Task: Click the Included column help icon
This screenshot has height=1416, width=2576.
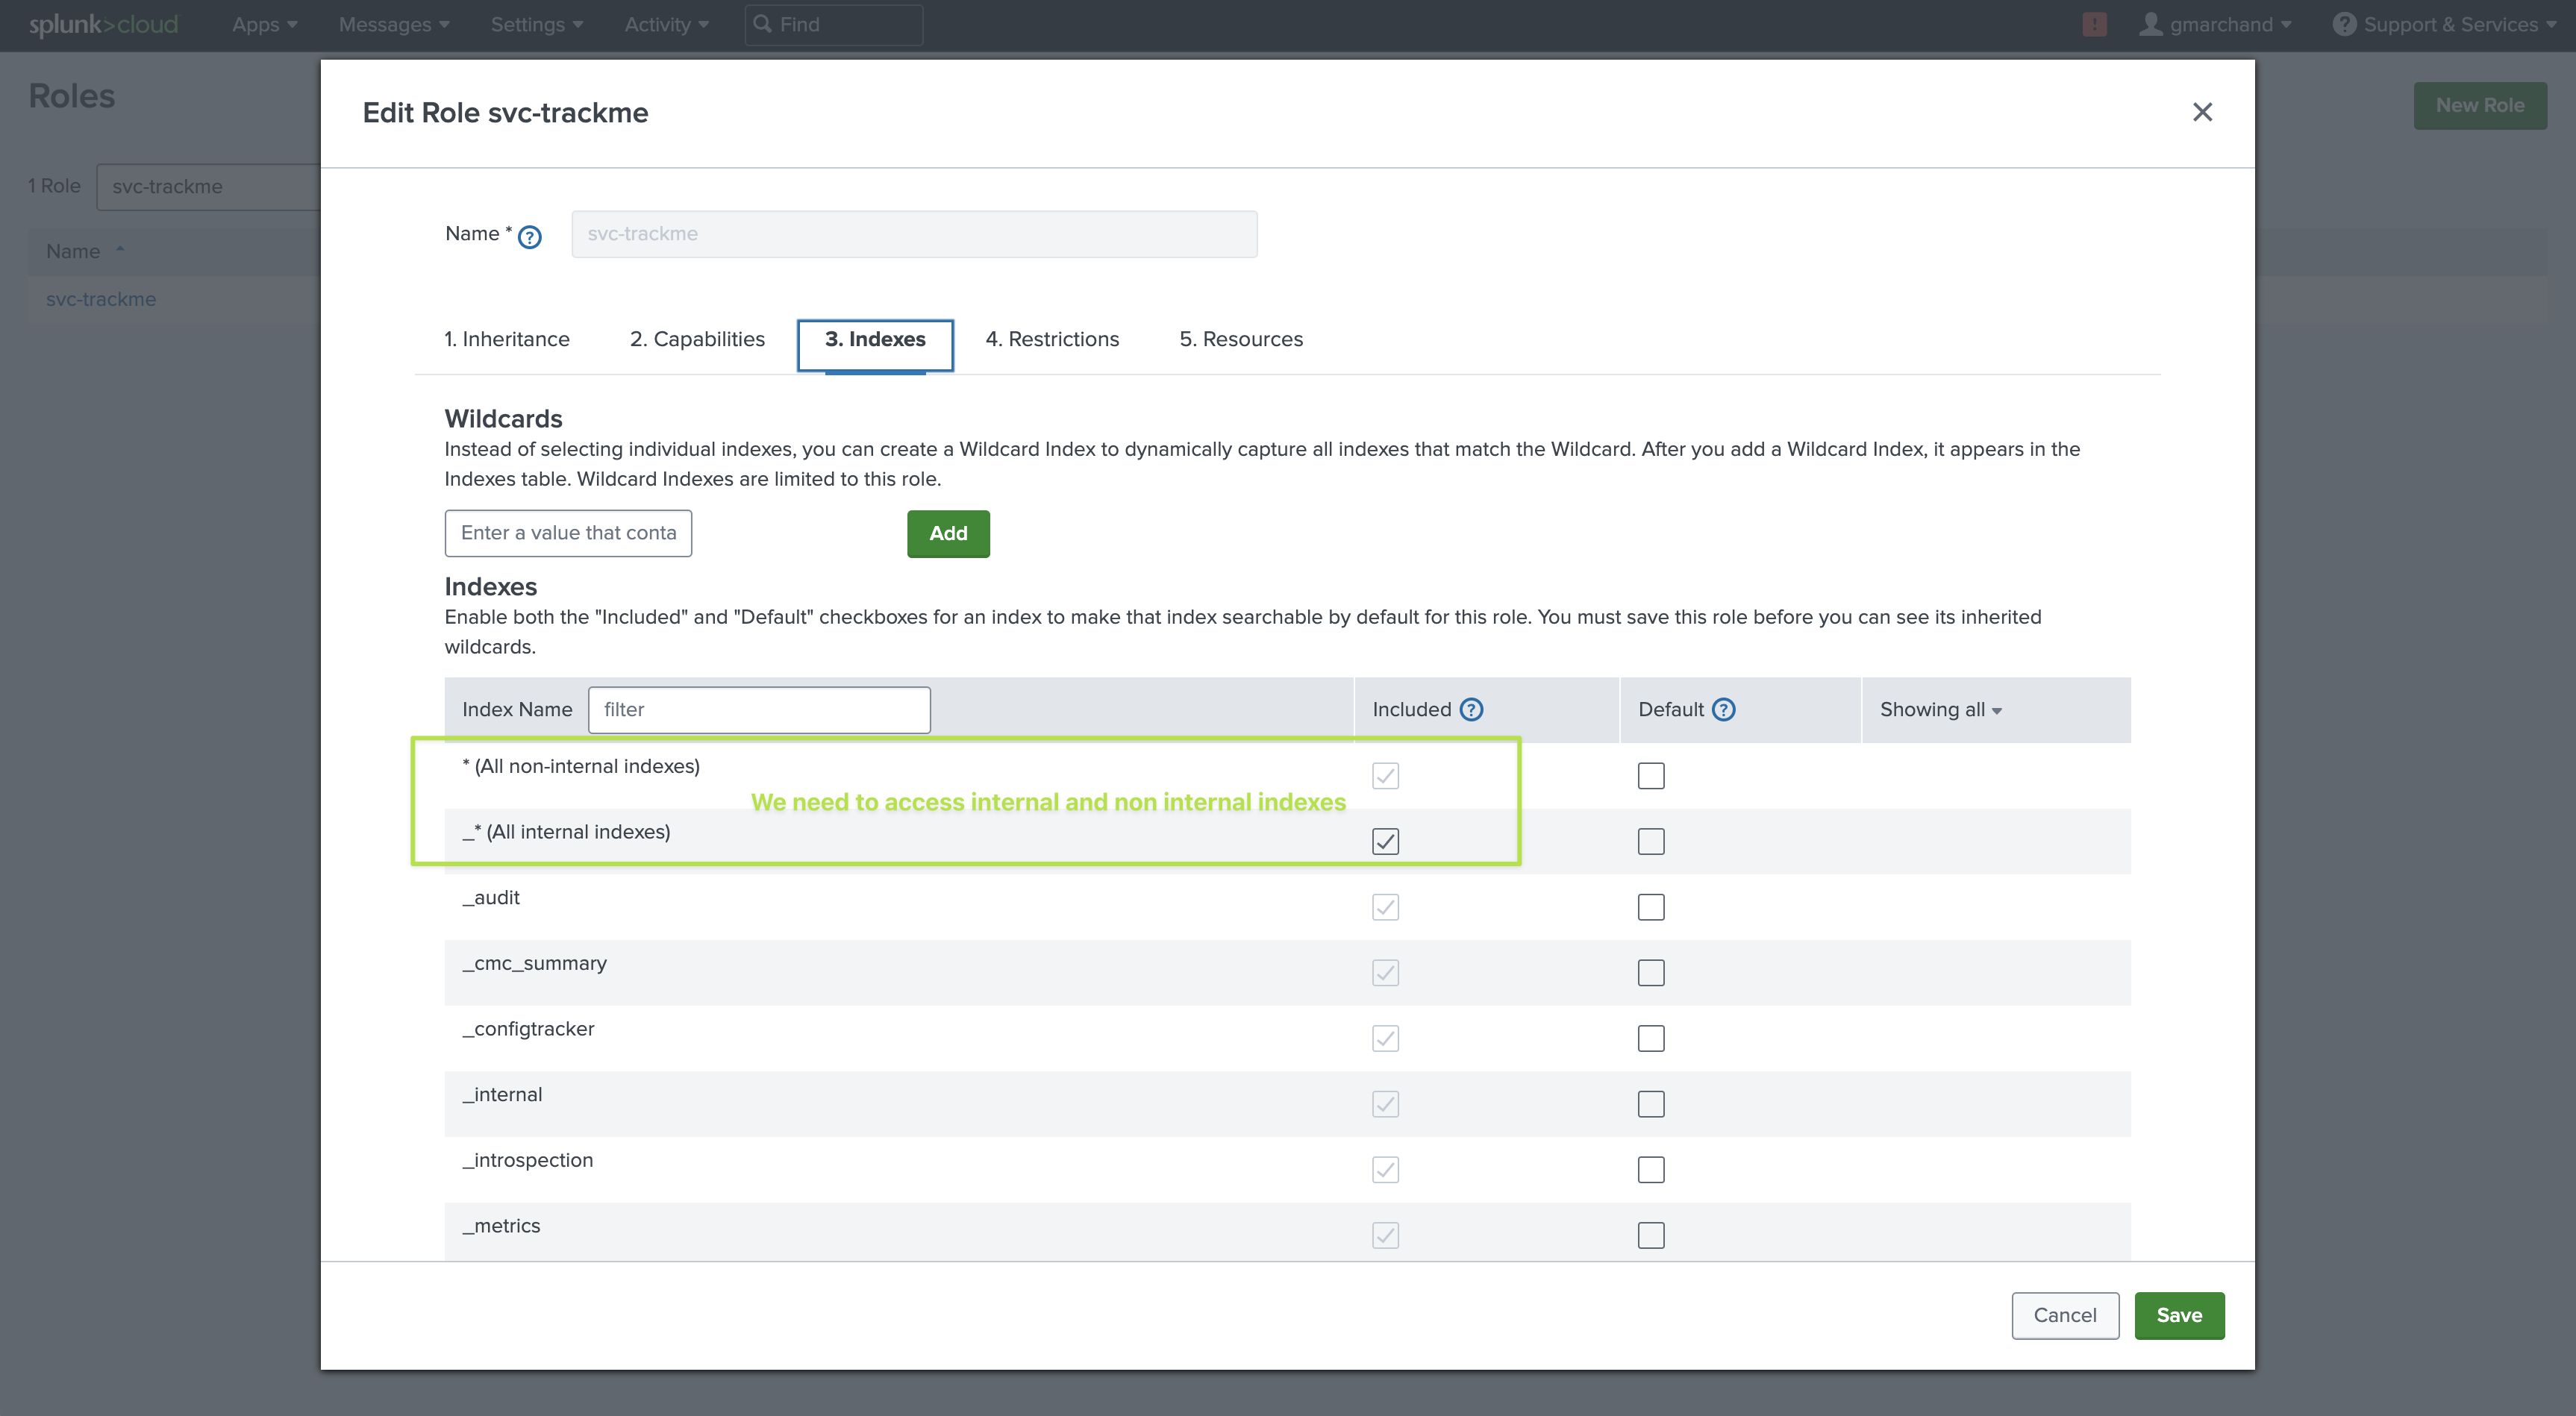Action: pos(1471,709)
